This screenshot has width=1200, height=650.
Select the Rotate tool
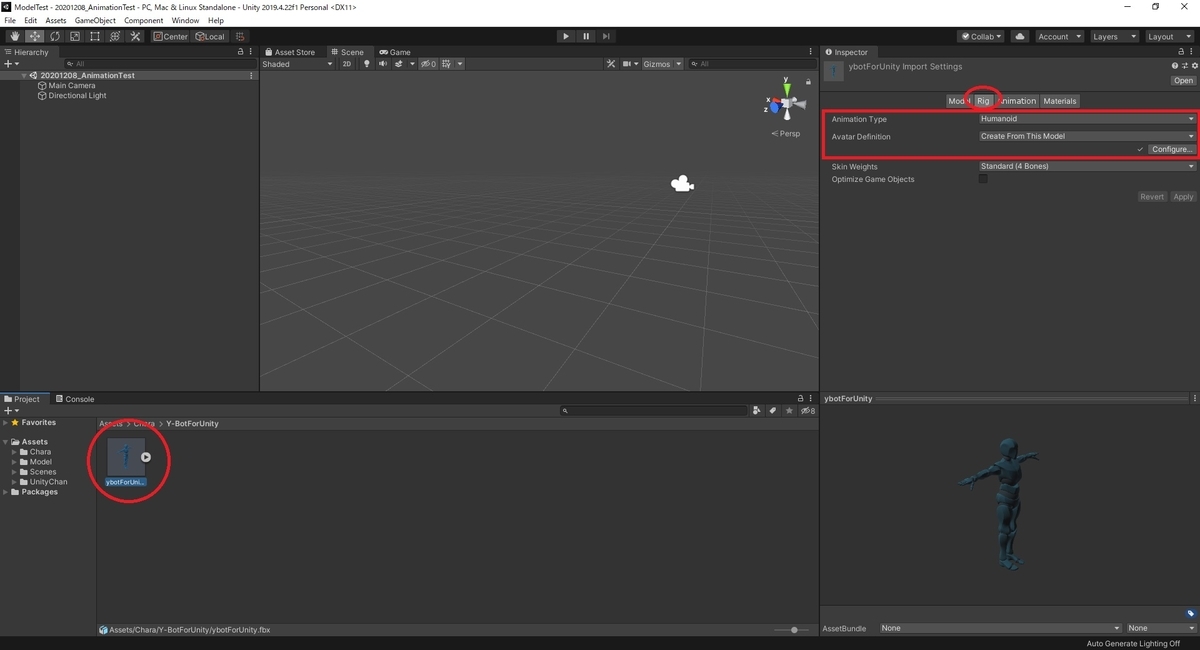pos(54,36)
